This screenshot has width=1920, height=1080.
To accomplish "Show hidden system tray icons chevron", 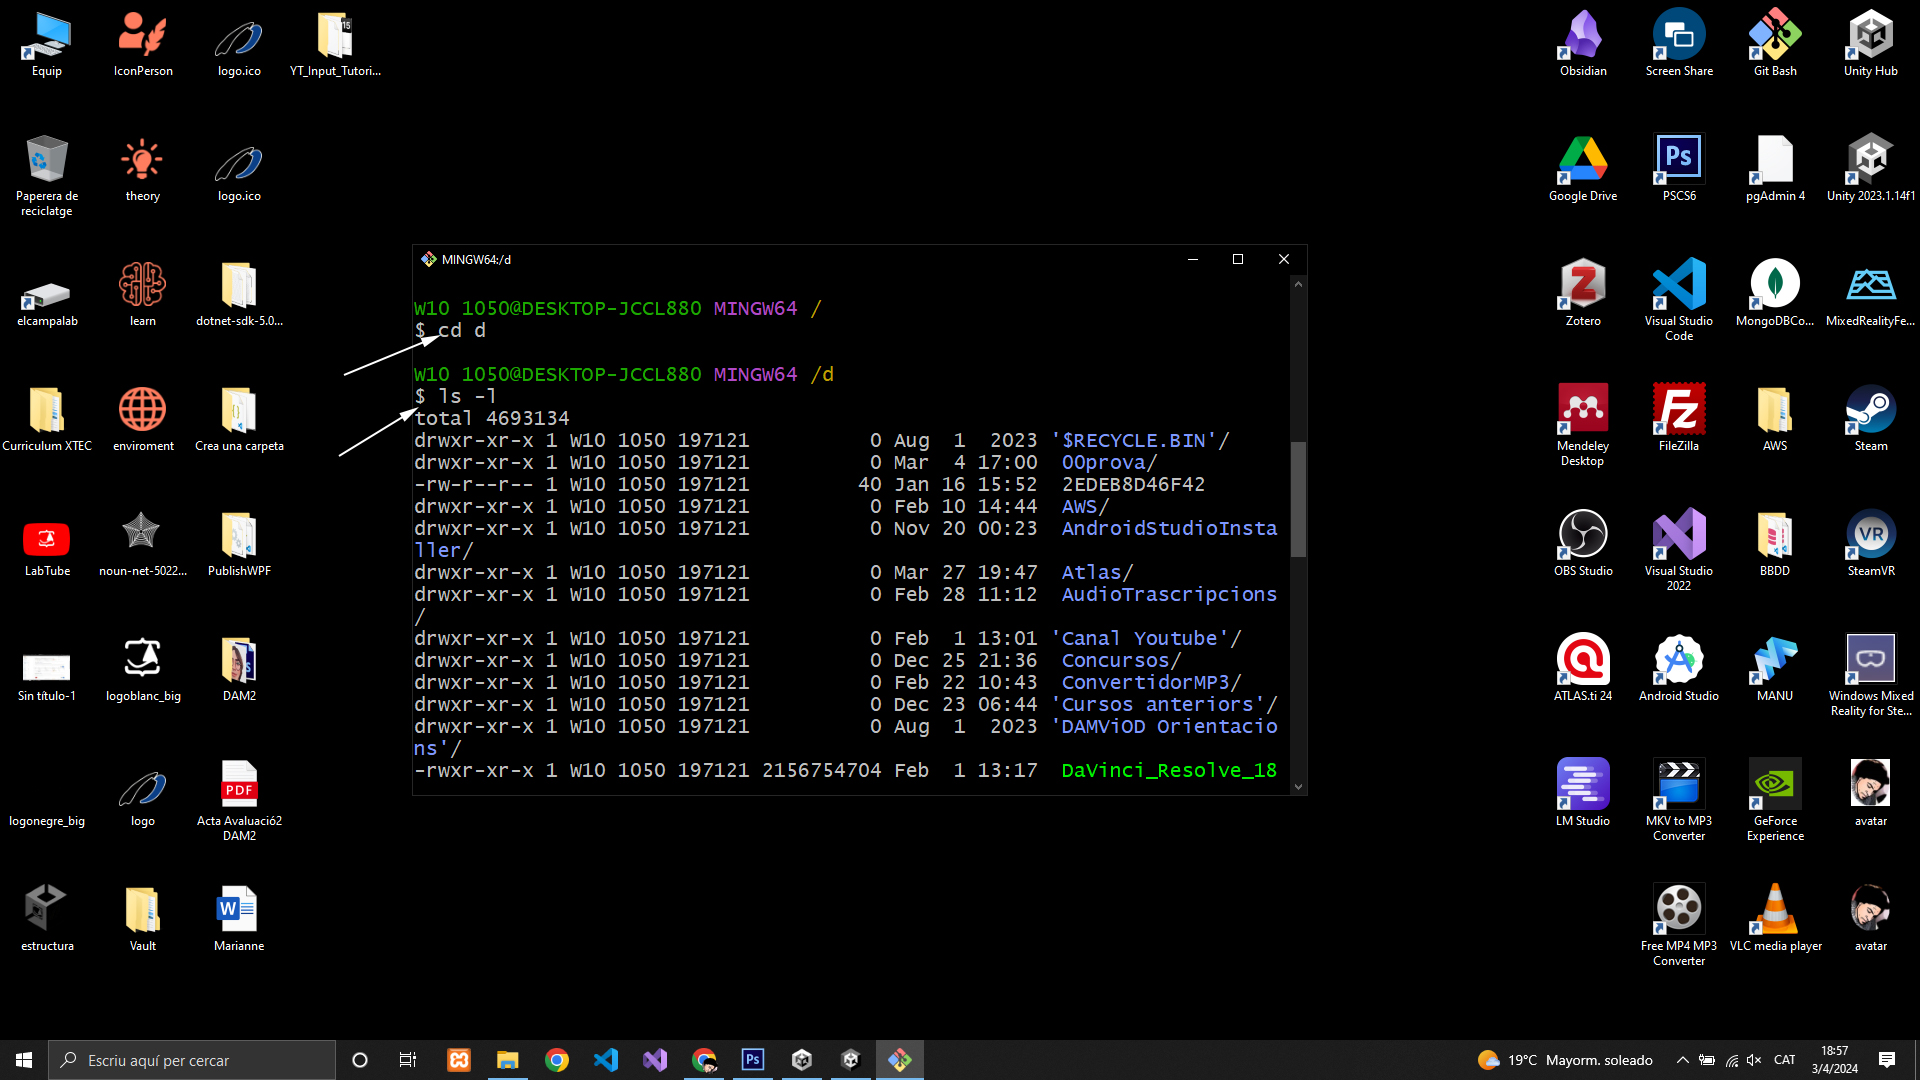I will (1682, 1060).
